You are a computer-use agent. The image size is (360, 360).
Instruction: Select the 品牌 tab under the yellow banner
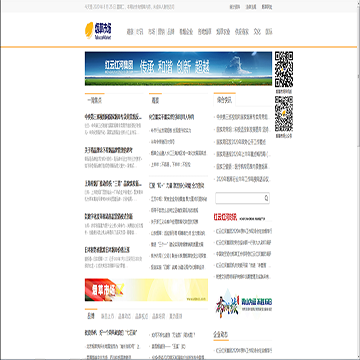pyautogui.click(x=91, y=316)
